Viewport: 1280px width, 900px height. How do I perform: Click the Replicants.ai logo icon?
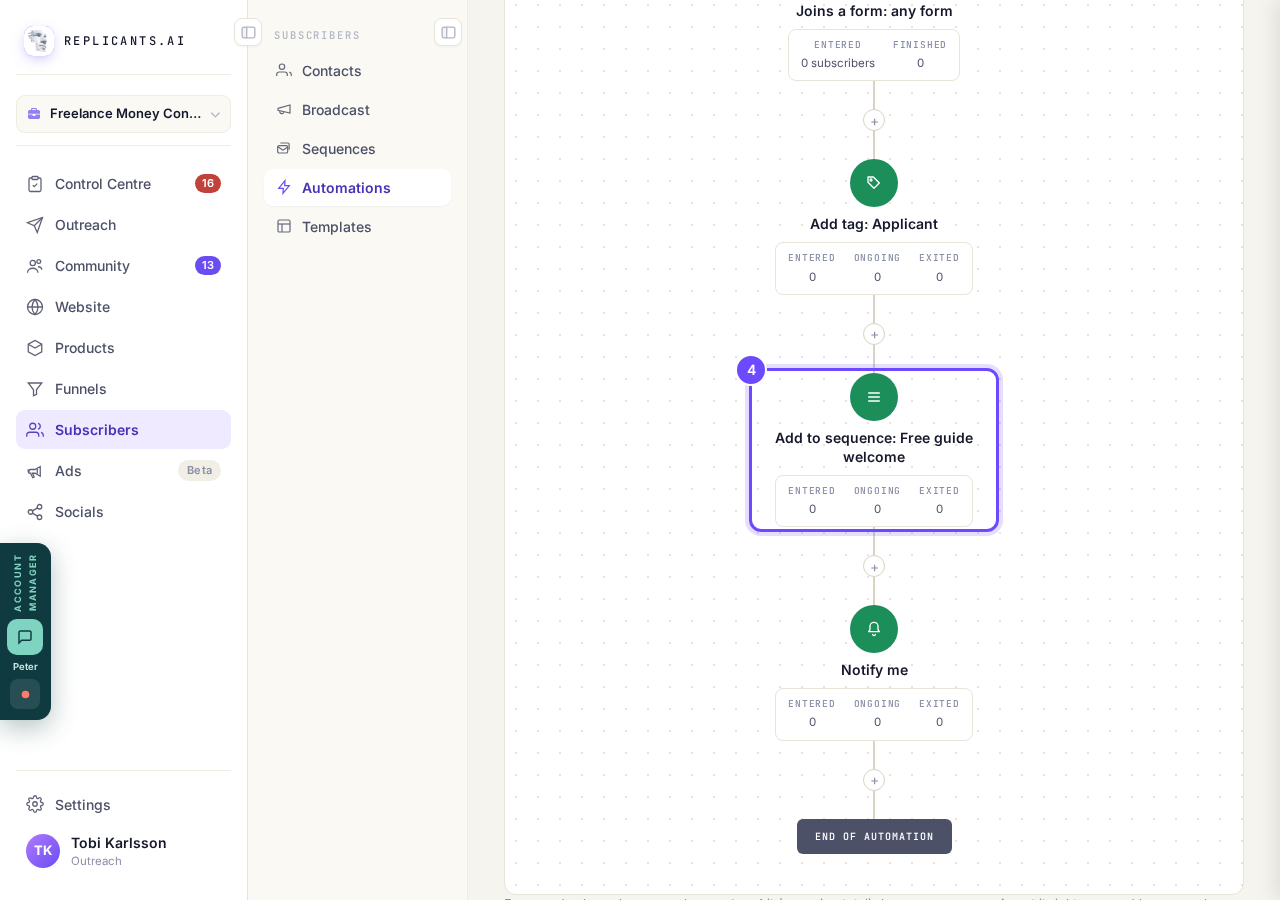(x=39, y=41)
